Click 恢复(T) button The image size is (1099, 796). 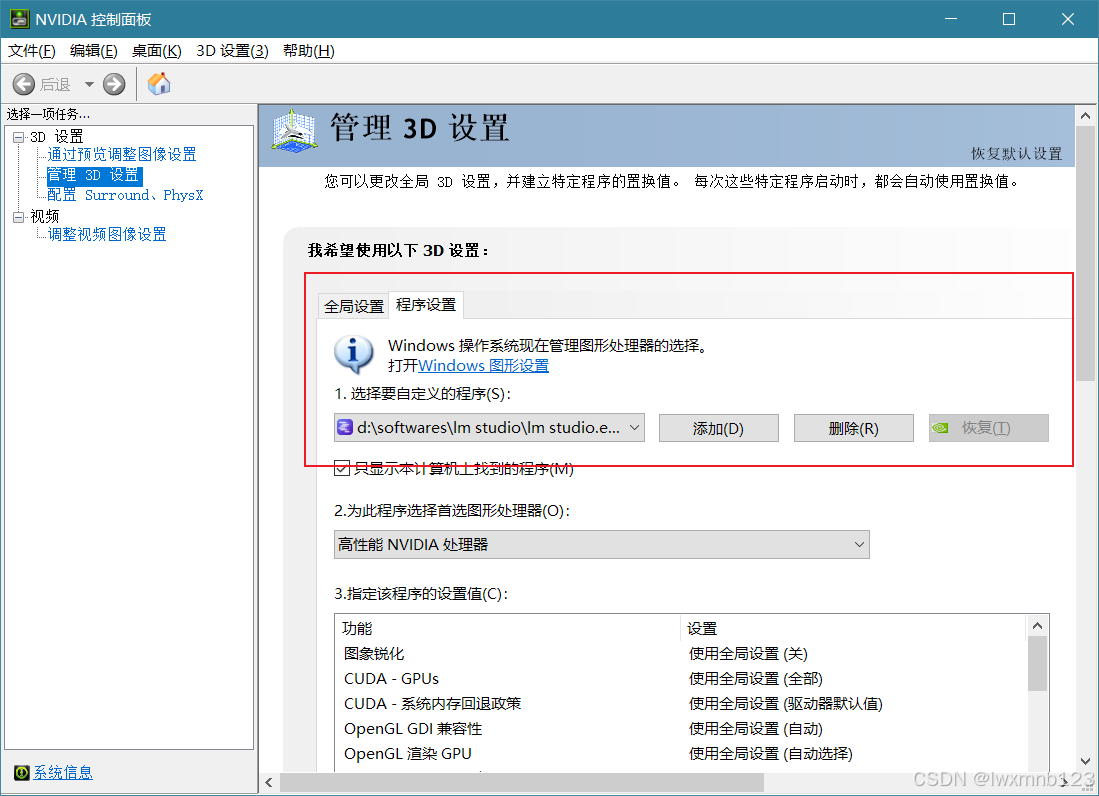988,428
